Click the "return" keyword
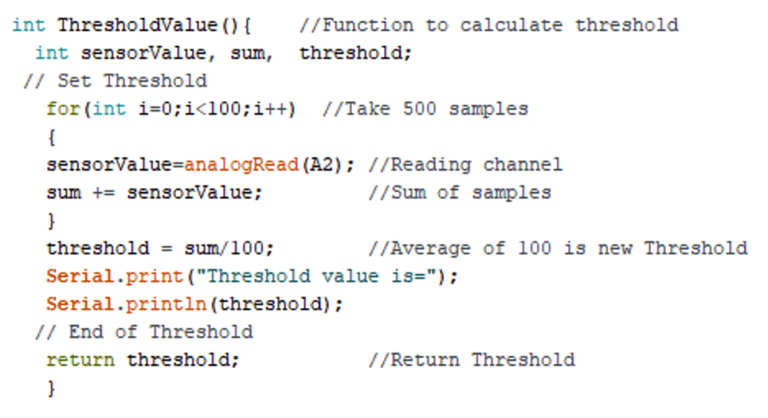Viewport: 768px width, 418px height. coord(81,360)
